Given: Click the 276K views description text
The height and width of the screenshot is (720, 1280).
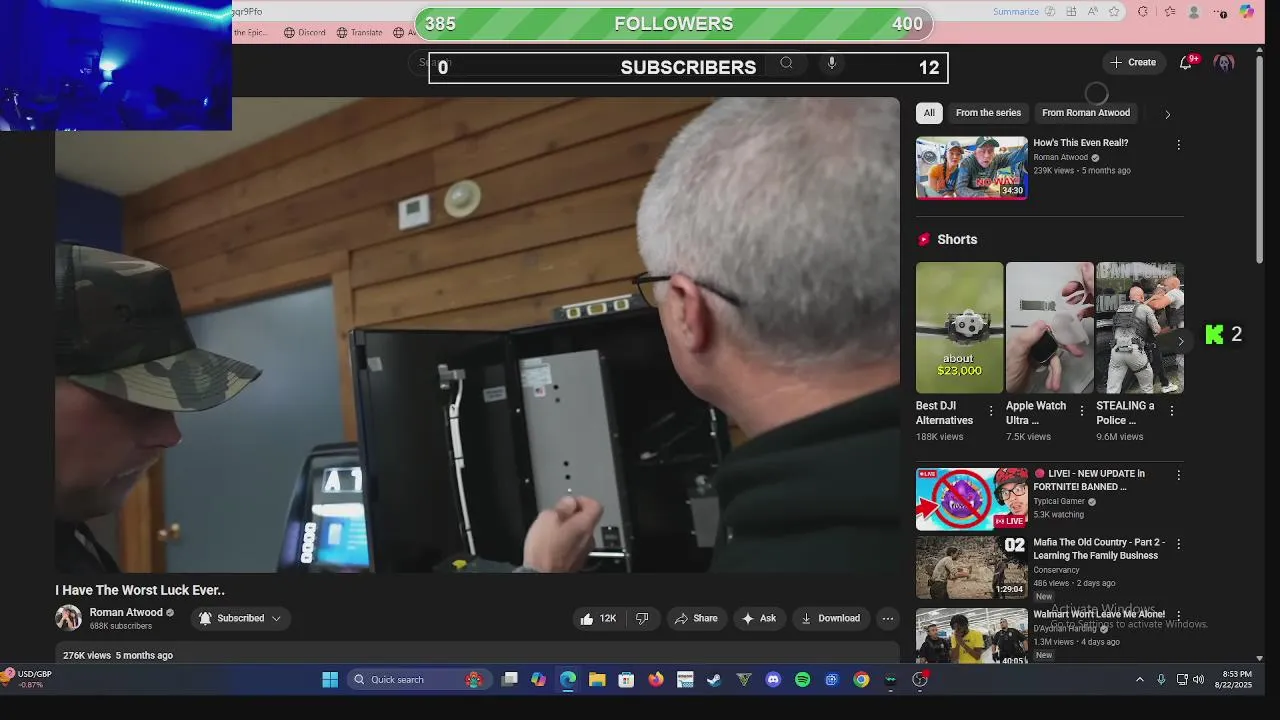Looking at the screenshot, I should pos(118,656).
